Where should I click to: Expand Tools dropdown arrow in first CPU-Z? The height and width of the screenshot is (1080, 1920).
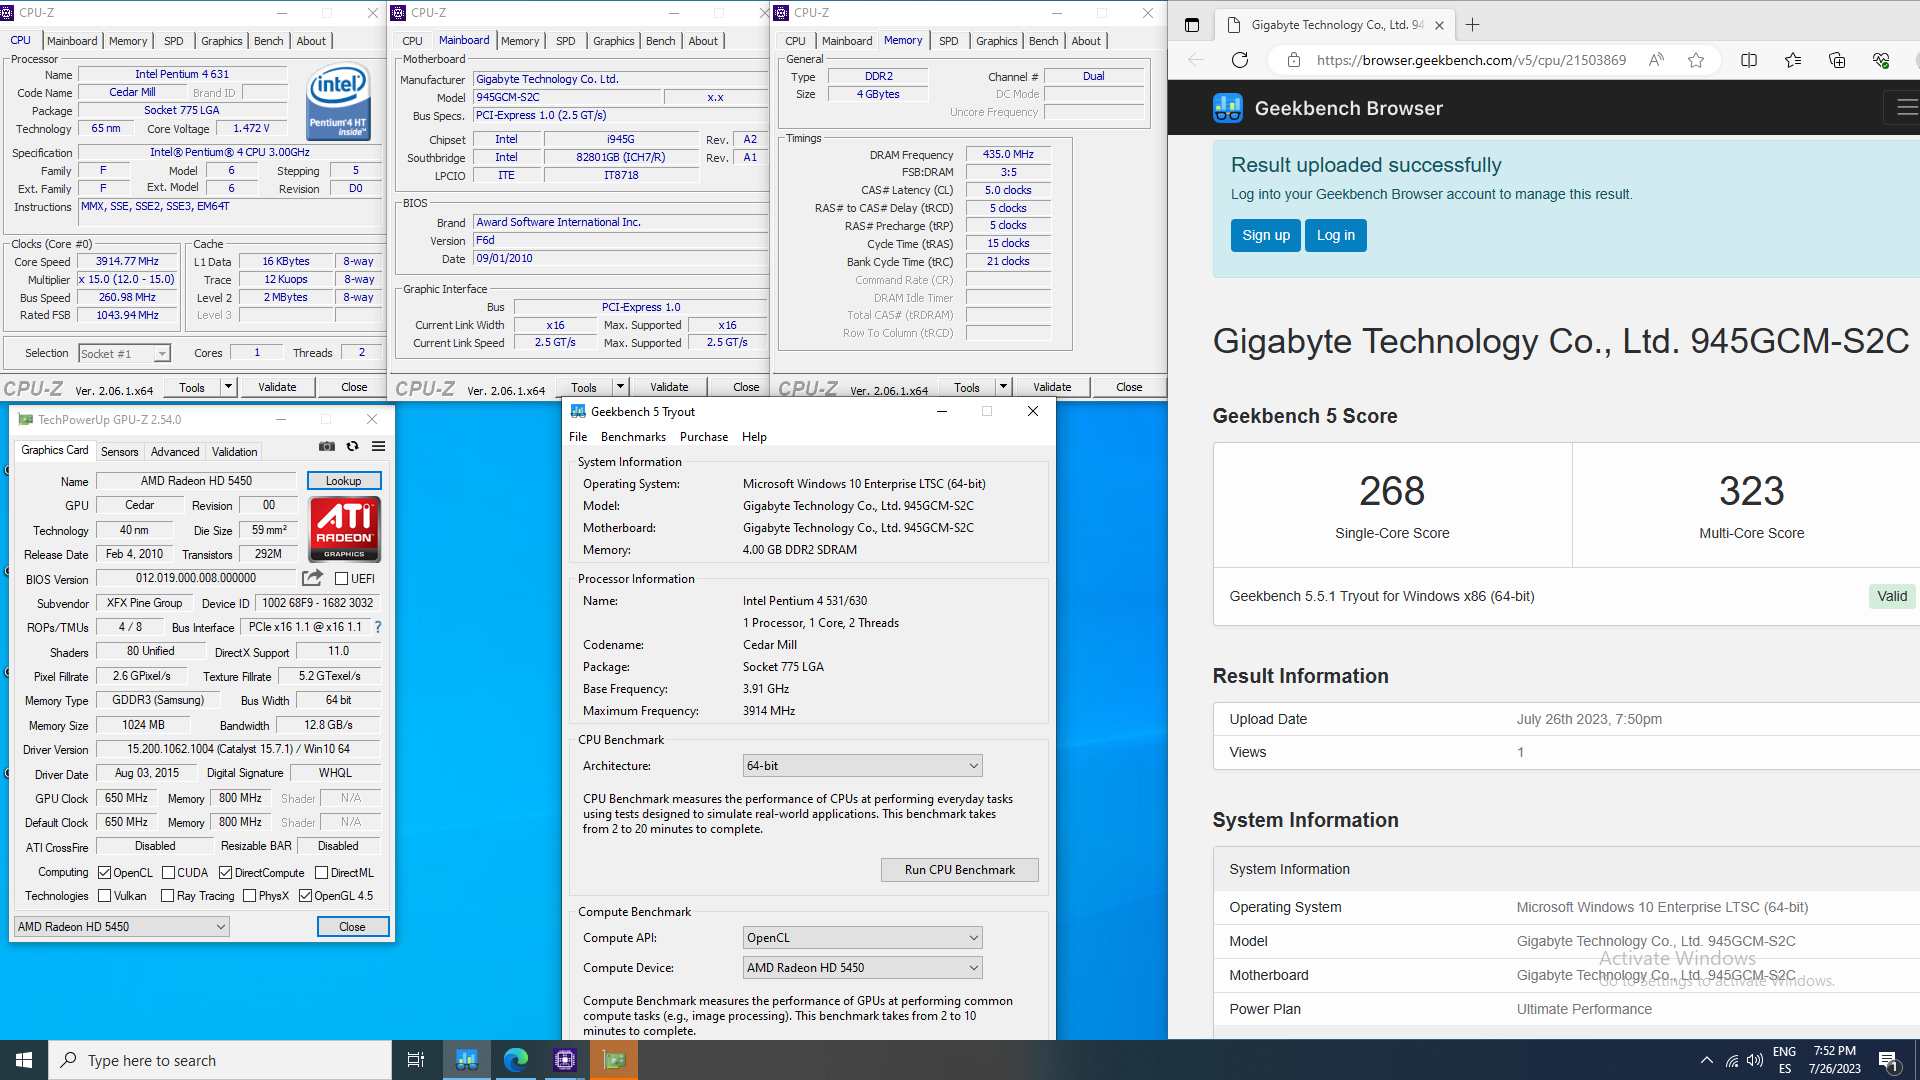click(228, 387)
